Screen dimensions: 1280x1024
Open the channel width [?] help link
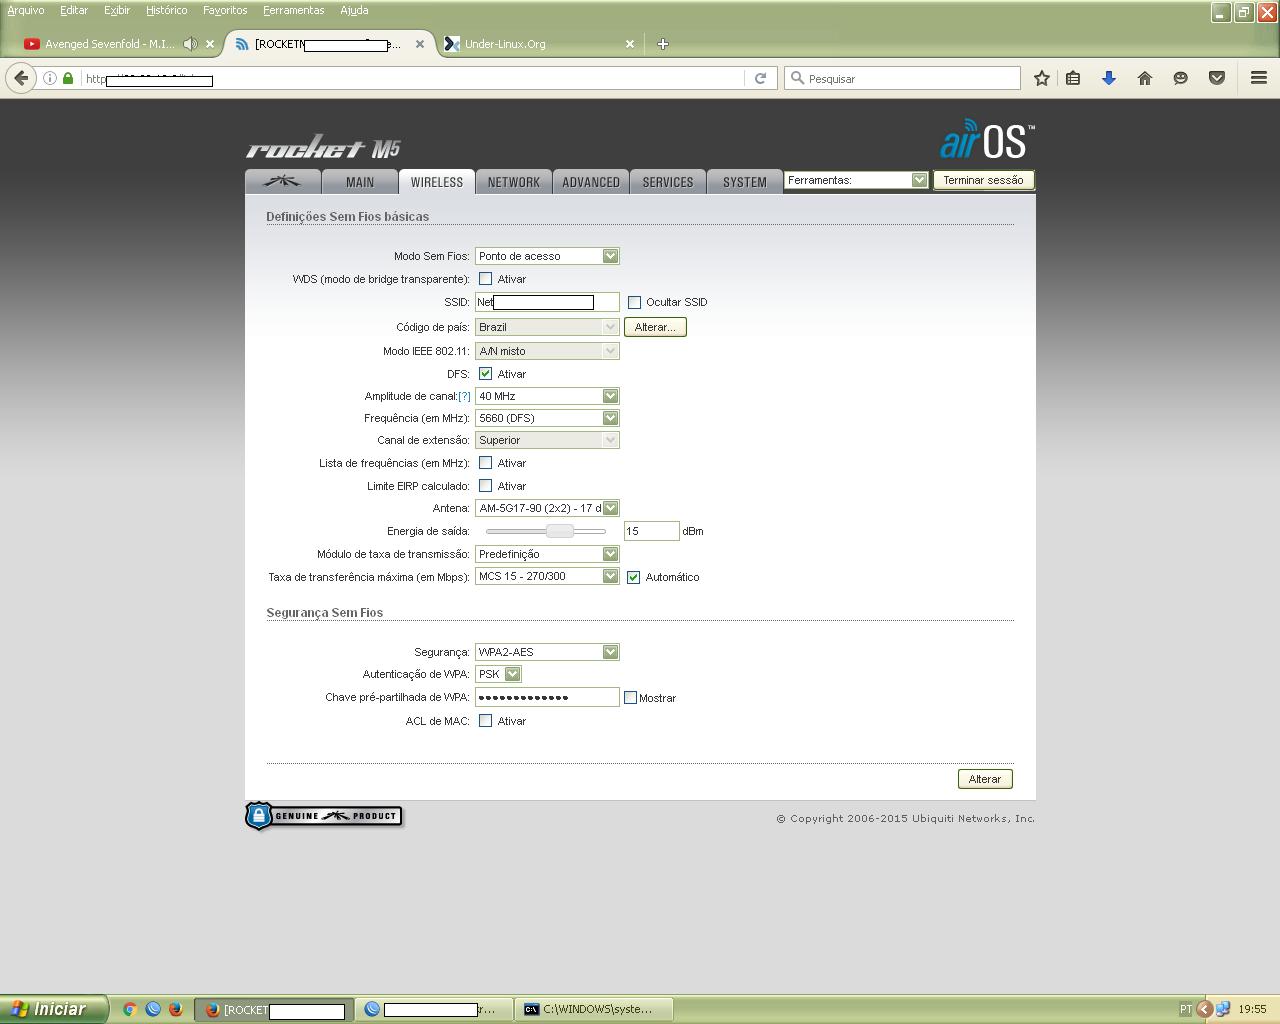pyautogui.click(x=464, y=396)
